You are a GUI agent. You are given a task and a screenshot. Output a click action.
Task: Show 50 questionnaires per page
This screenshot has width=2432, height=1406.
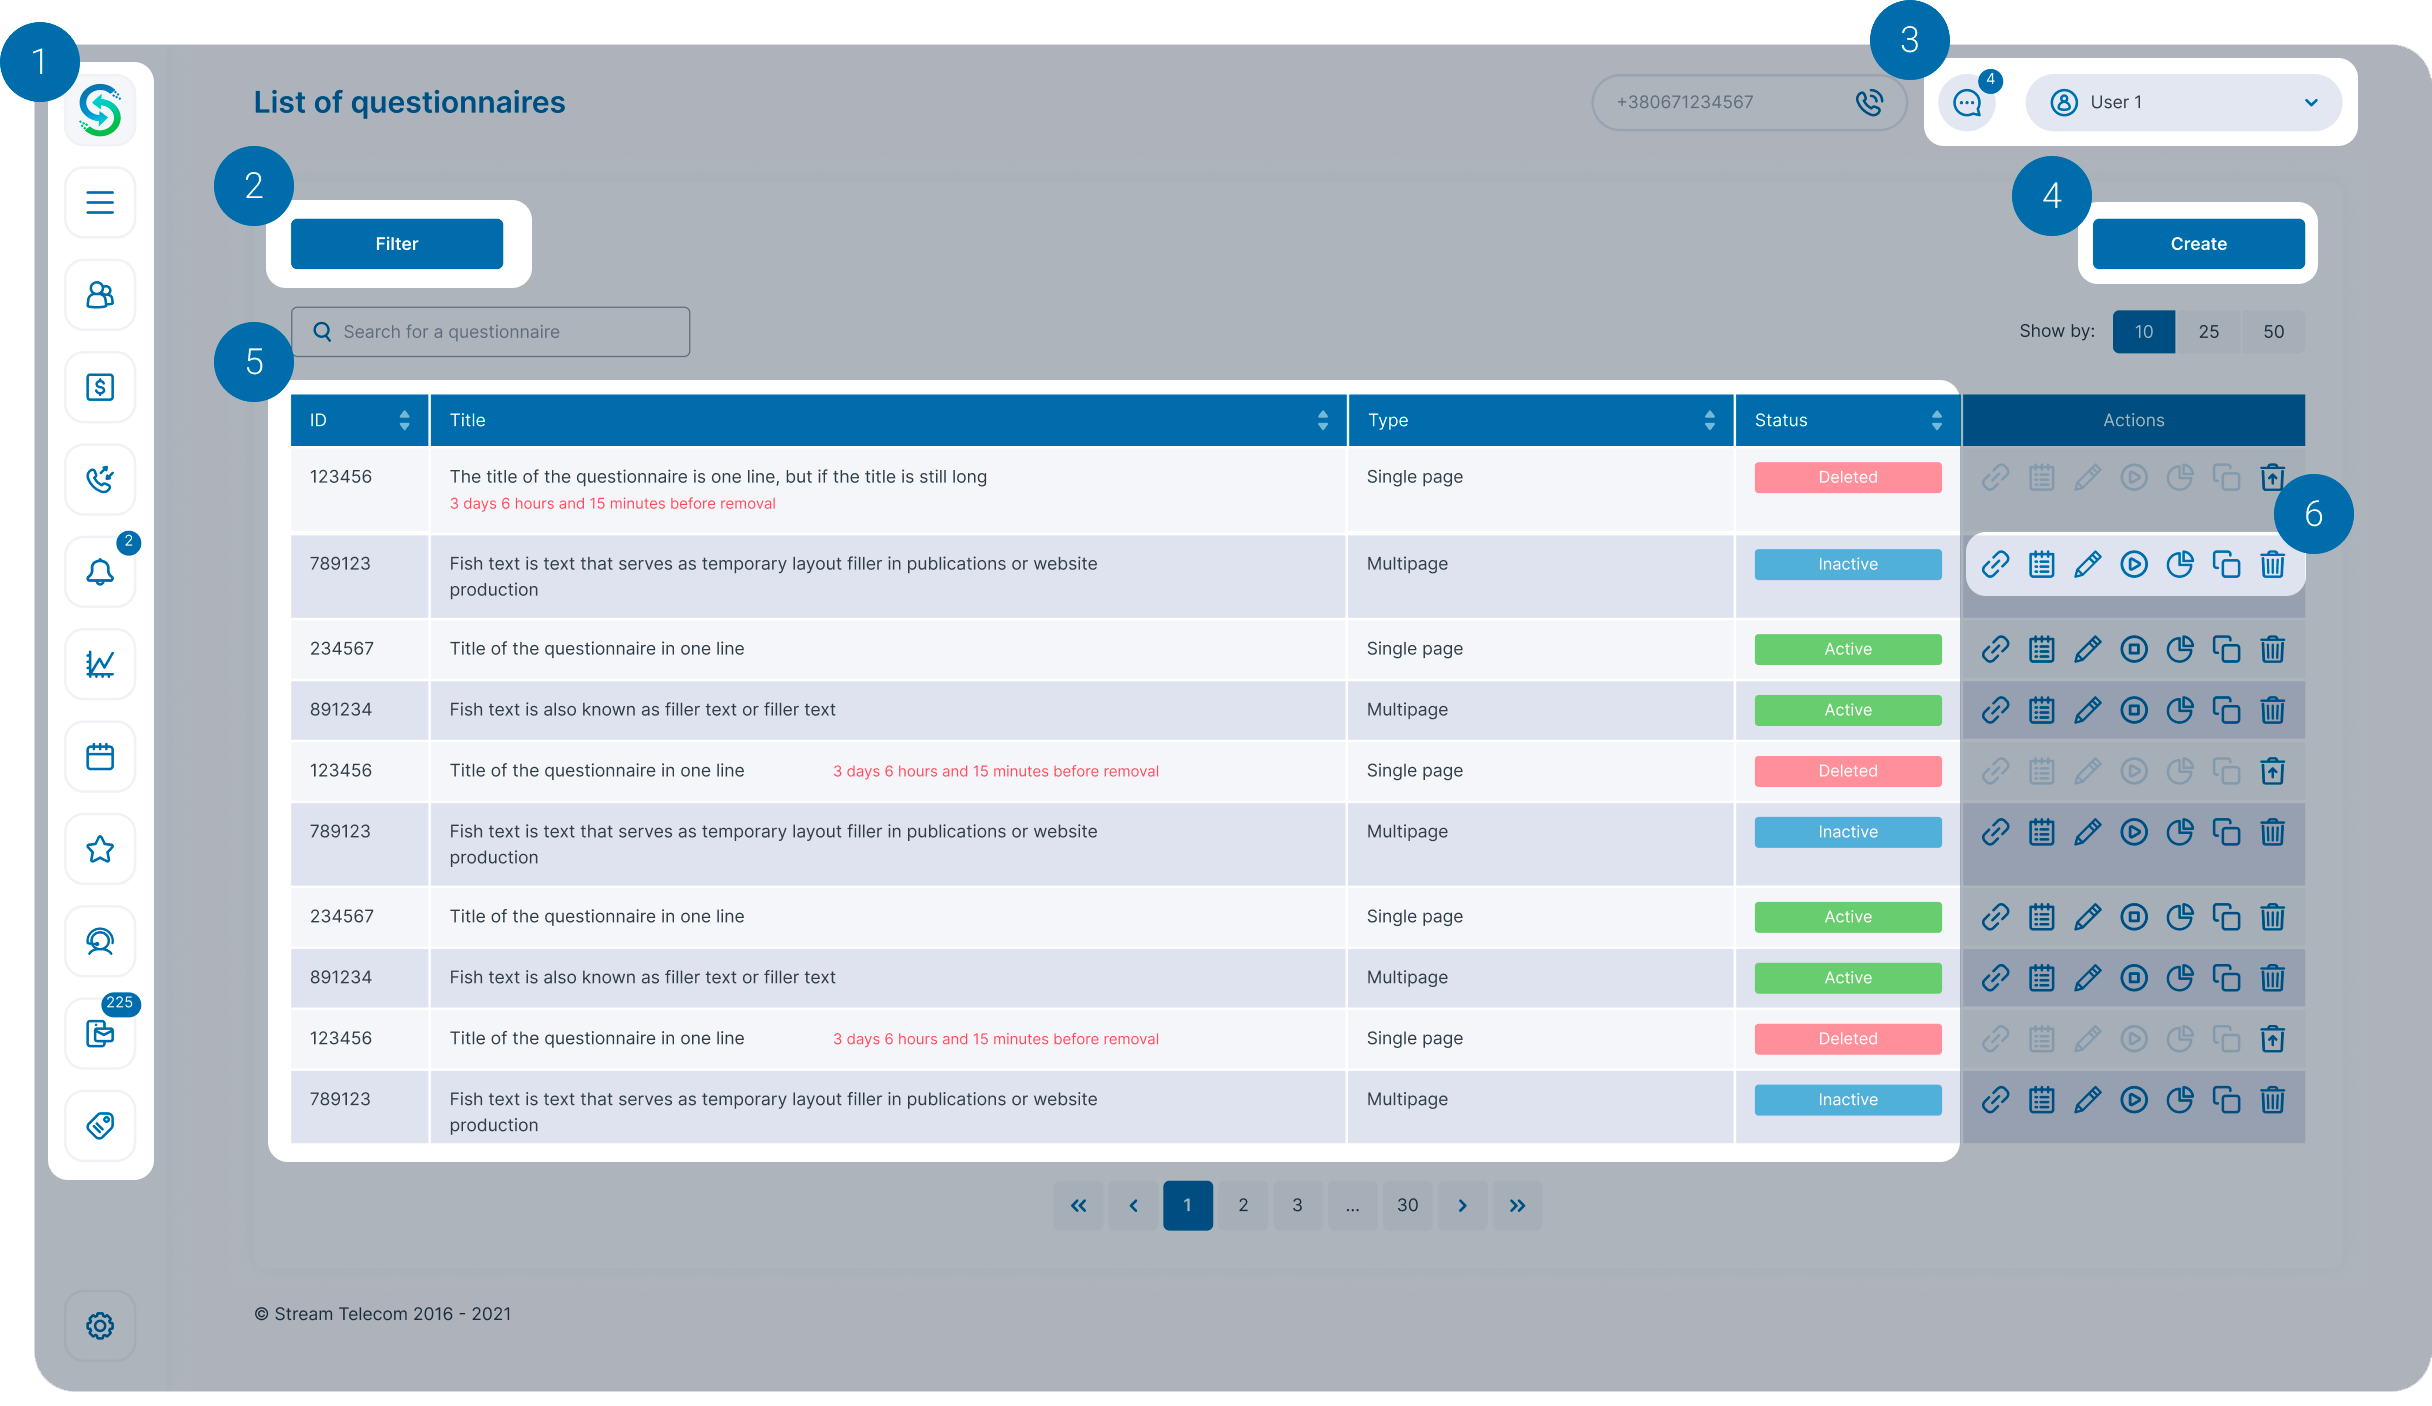(2273, 332)
